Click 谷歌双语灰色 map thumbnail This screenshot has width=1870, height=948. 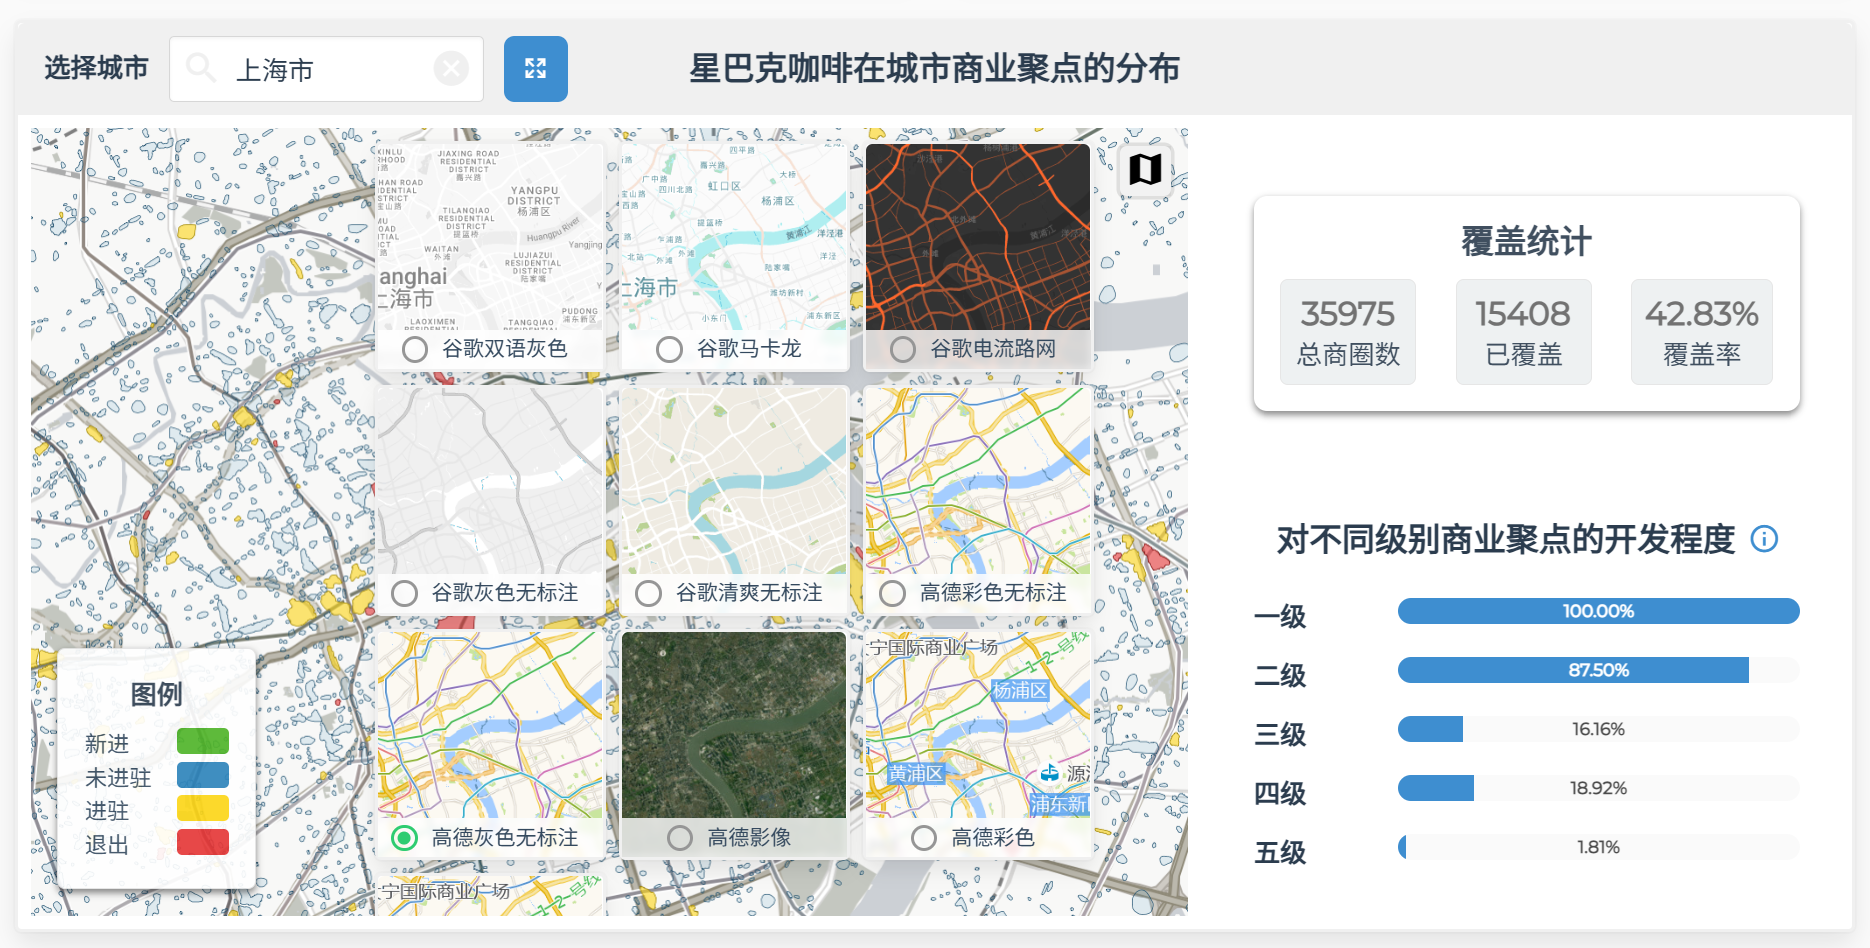click(490, 237)
